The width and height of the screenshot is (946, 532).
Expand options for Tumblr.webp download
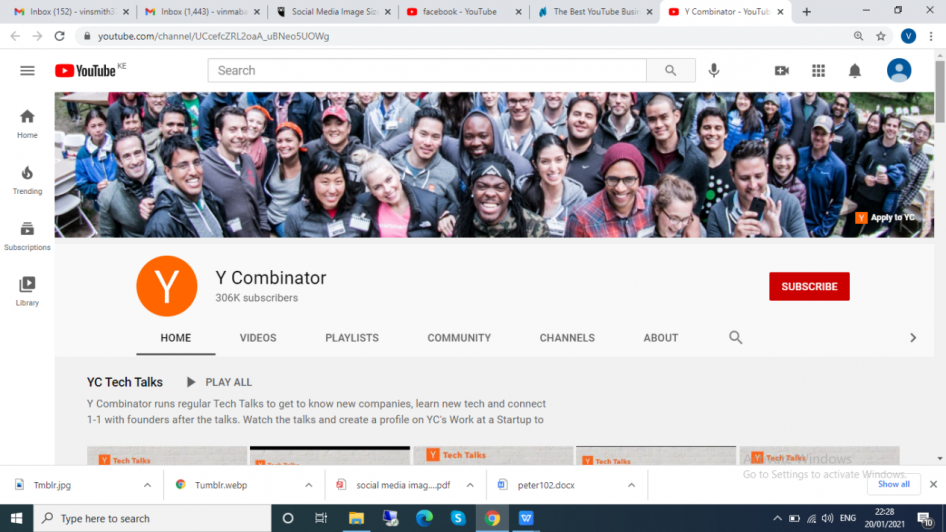[x=308, y=485]
